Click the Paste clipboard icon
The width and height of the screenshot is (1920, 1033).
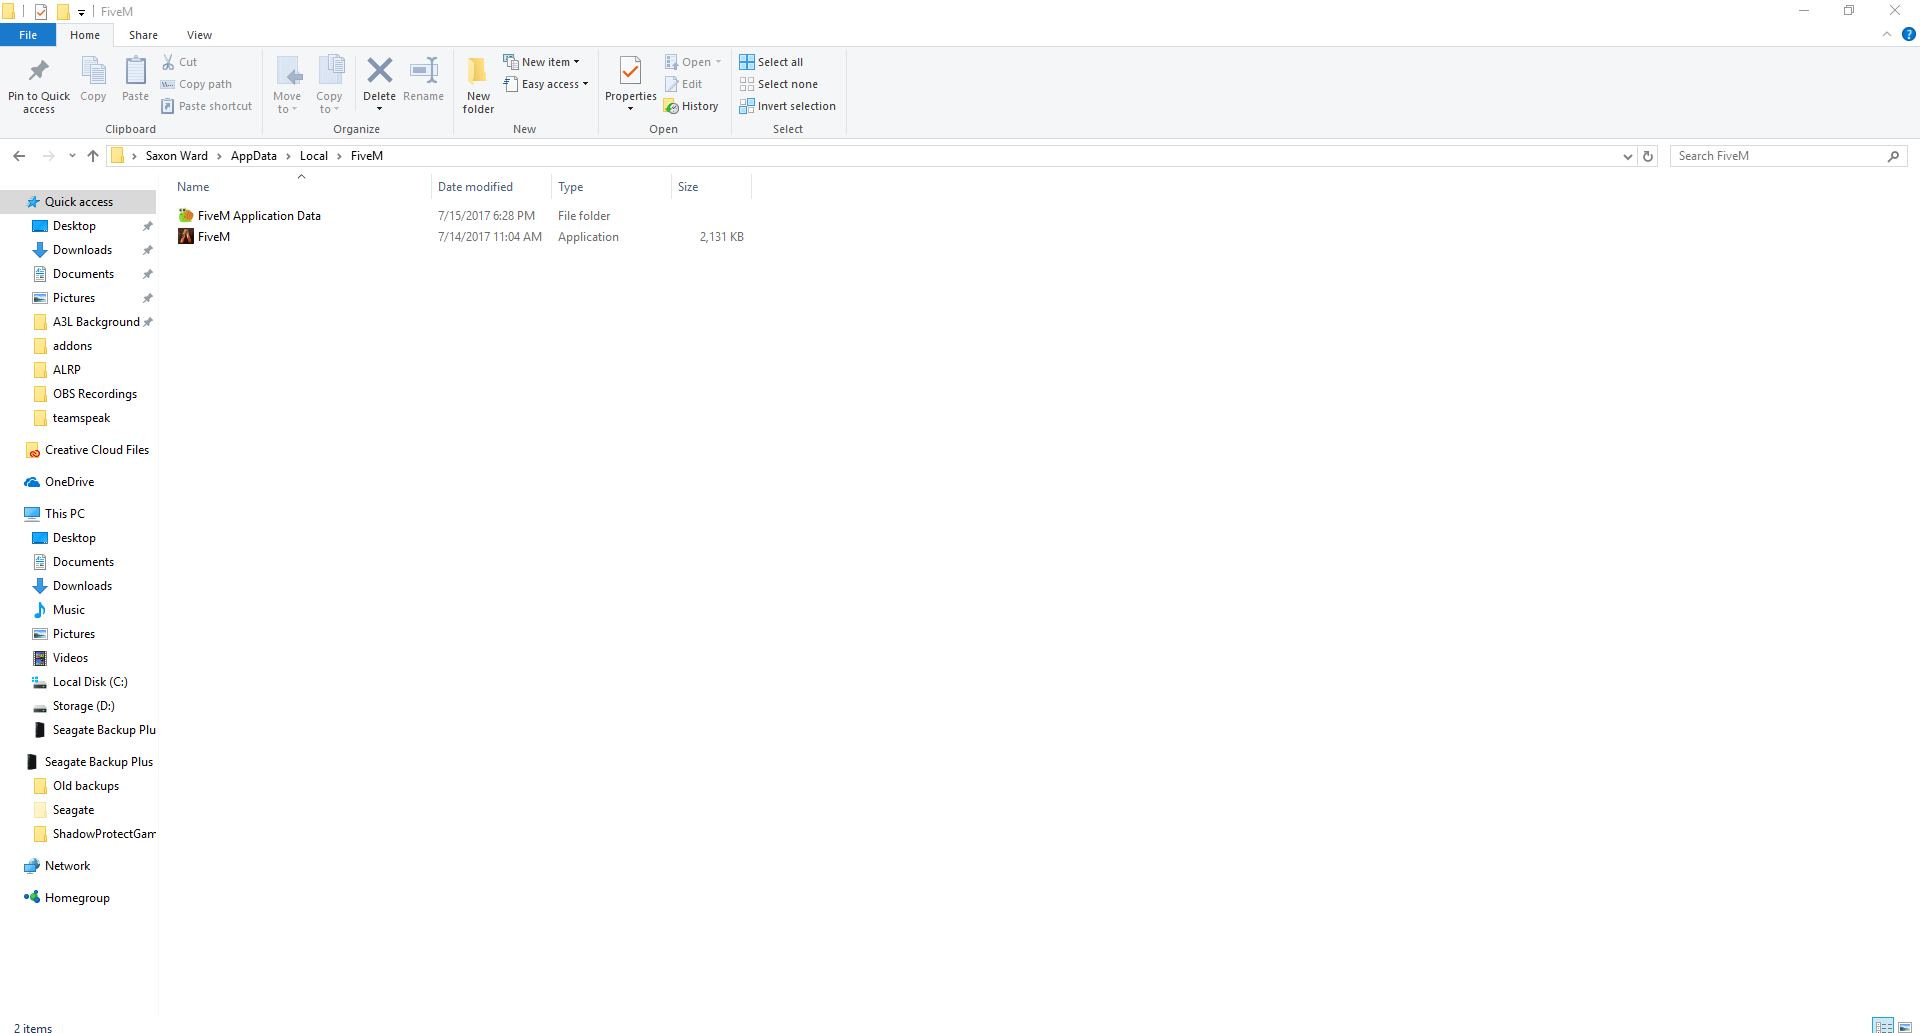point(135,71)
